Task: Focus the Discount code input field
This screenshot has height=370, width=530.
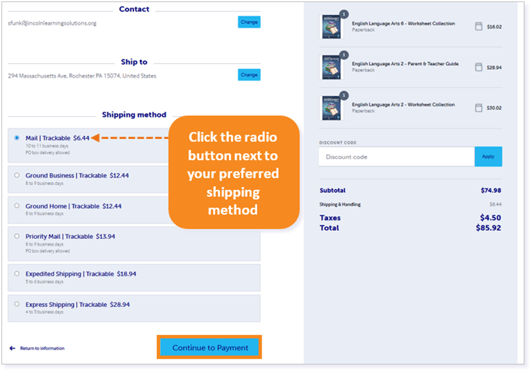Action: [x=396, y=156]
